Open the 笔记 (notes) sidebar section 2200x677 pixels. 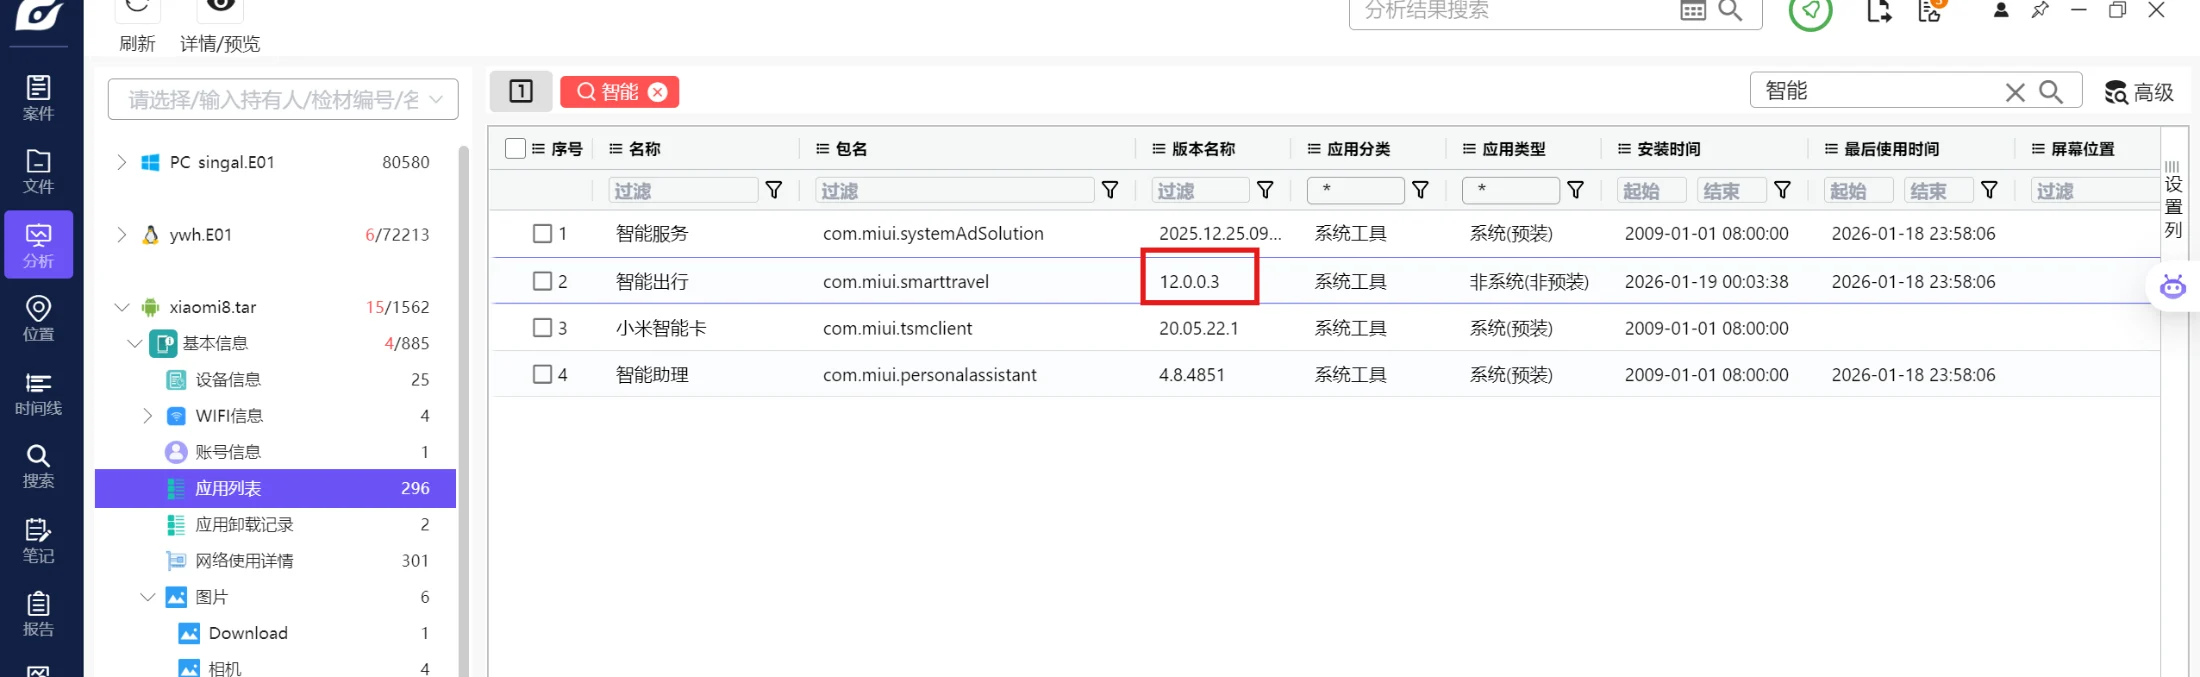pos(38,541)
